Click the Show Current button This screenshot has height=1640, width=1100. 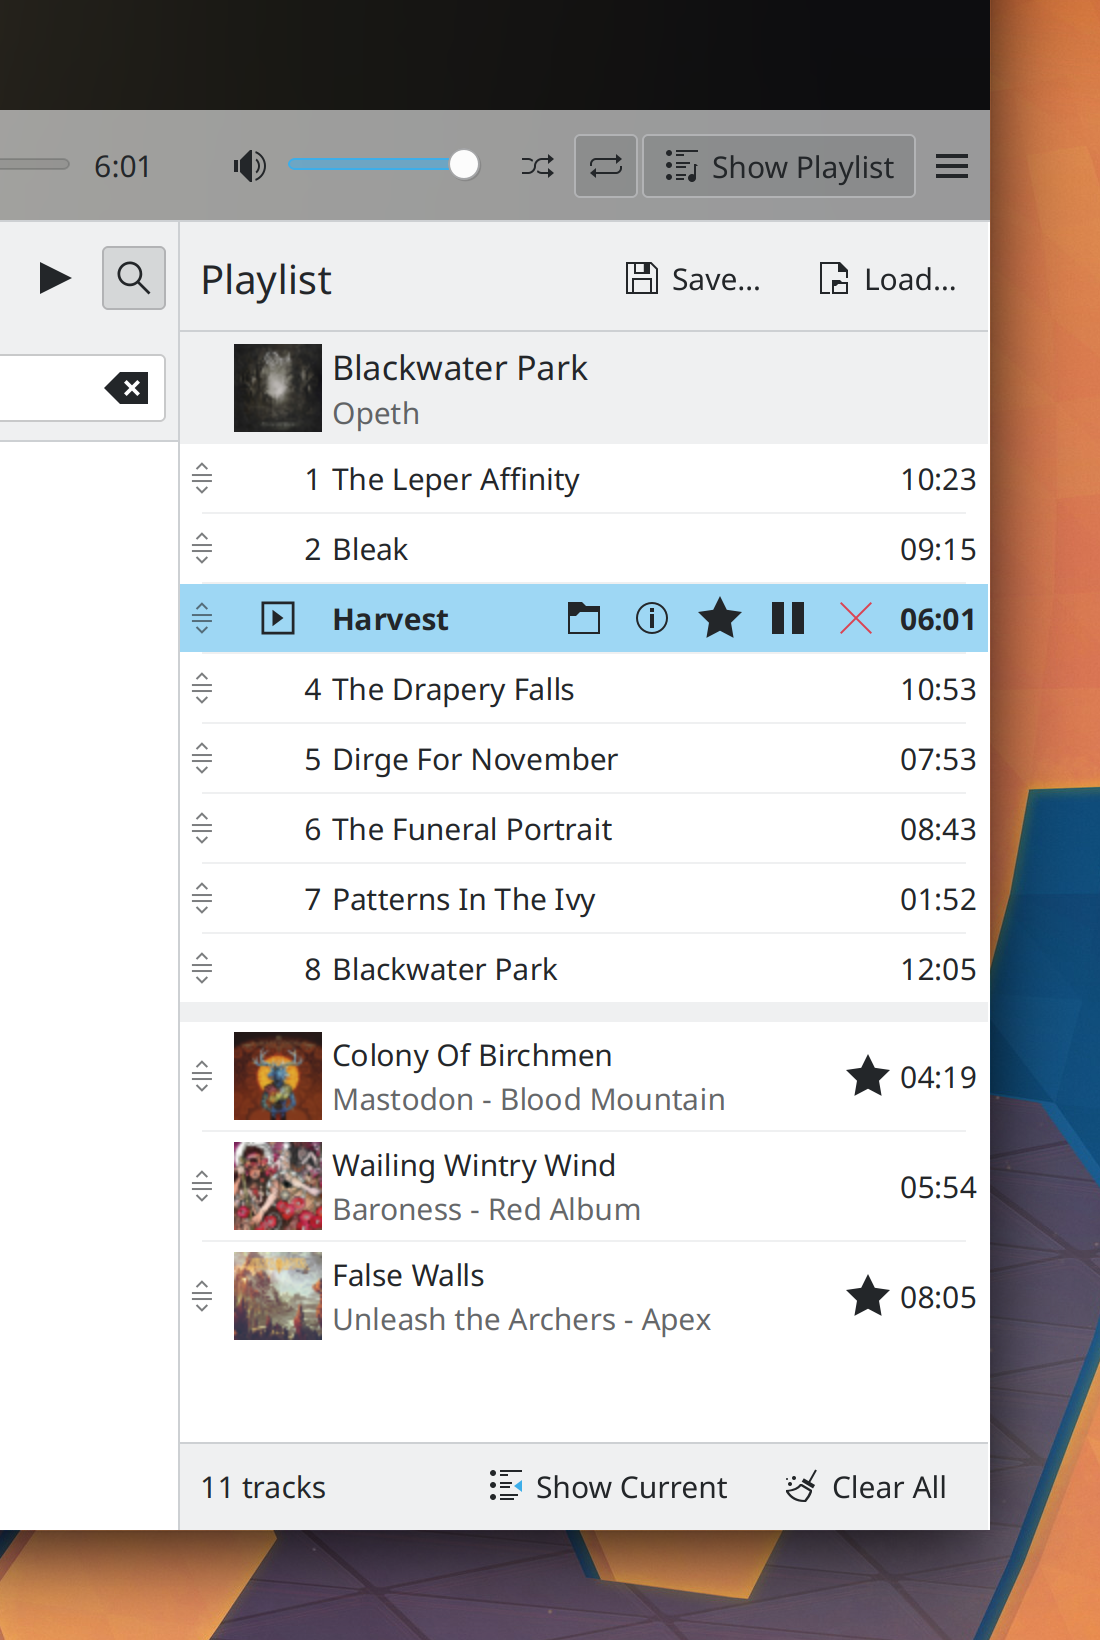(608, 1487)
